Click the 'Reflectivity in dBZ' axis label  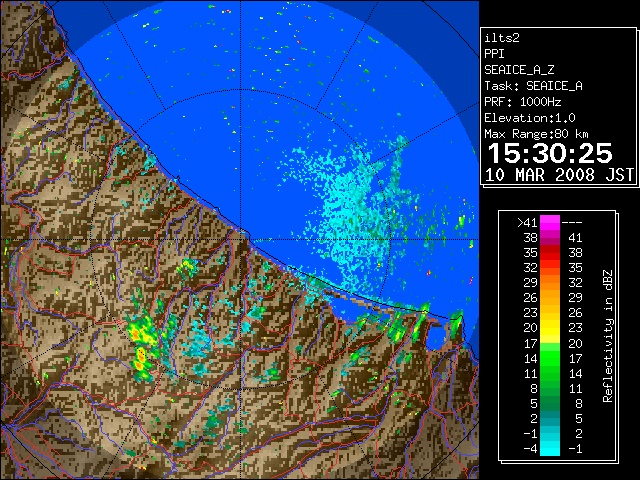(x=608, y=336)
